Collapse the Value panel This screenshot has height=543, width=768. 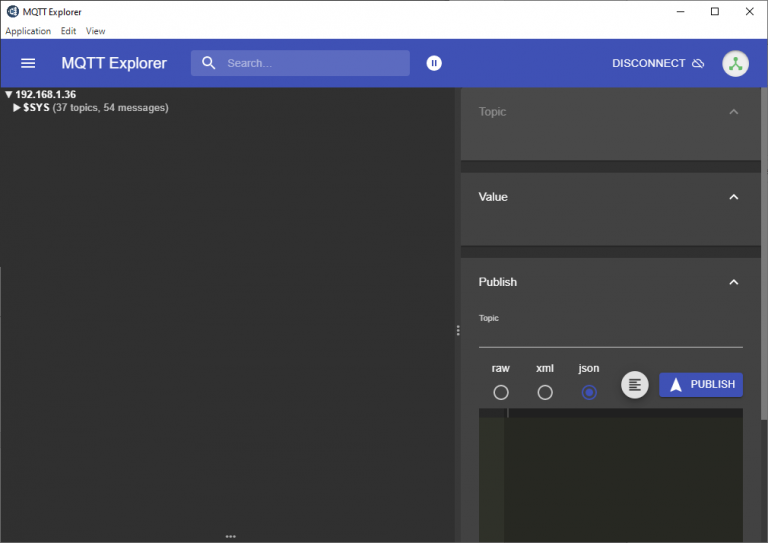(733, 197)
